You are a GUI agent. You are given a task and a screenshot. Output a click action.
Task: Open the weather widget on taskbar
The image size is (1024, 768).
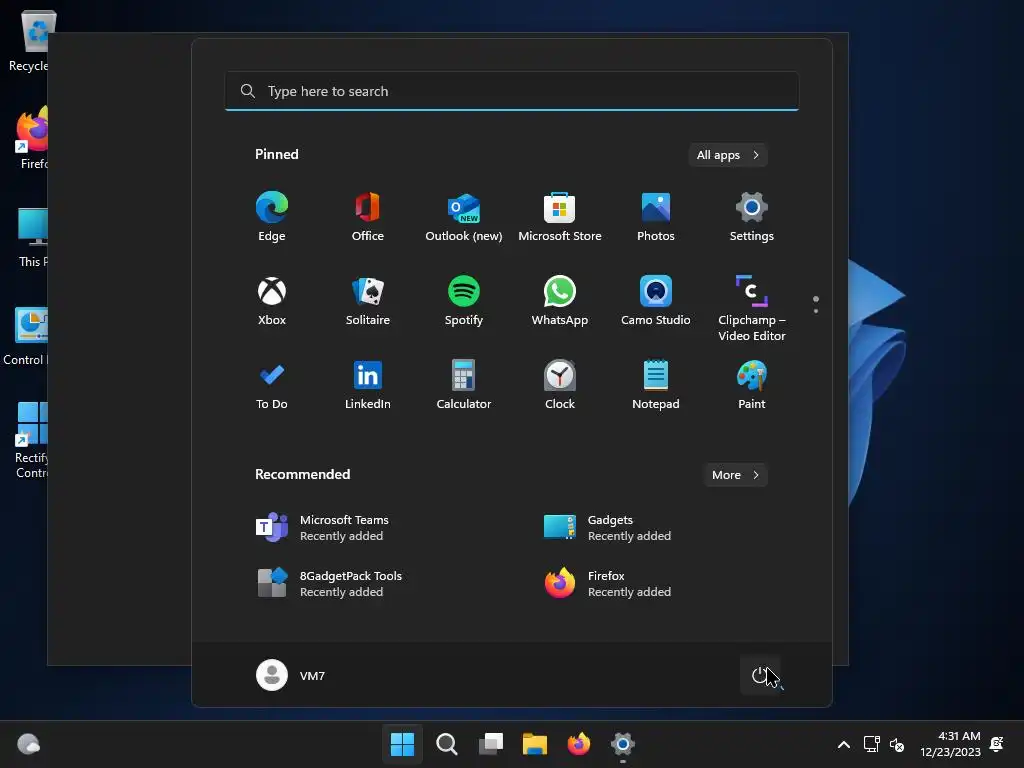(x=28, y=744)
